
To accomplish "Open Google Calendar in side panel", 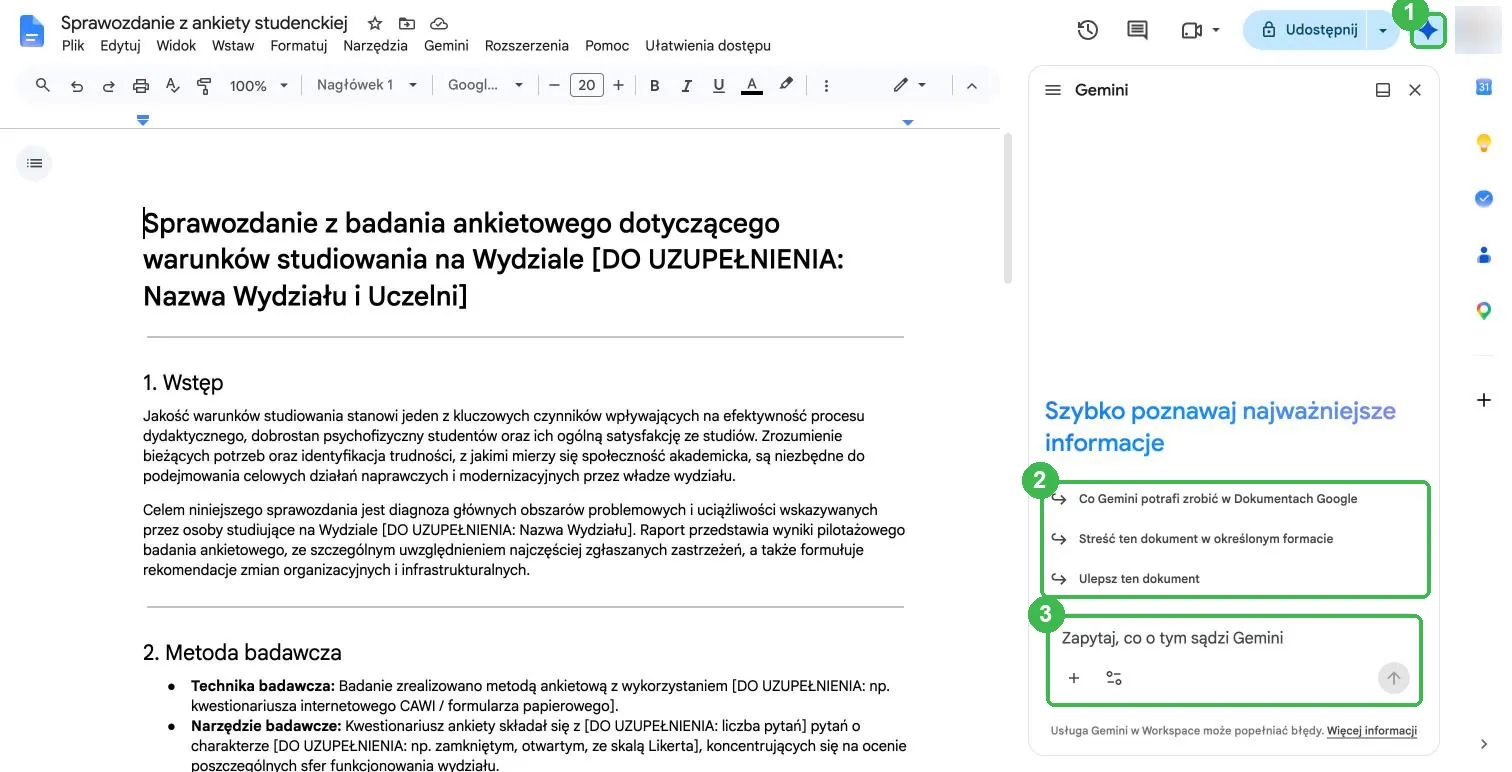I will [1484, 87].
